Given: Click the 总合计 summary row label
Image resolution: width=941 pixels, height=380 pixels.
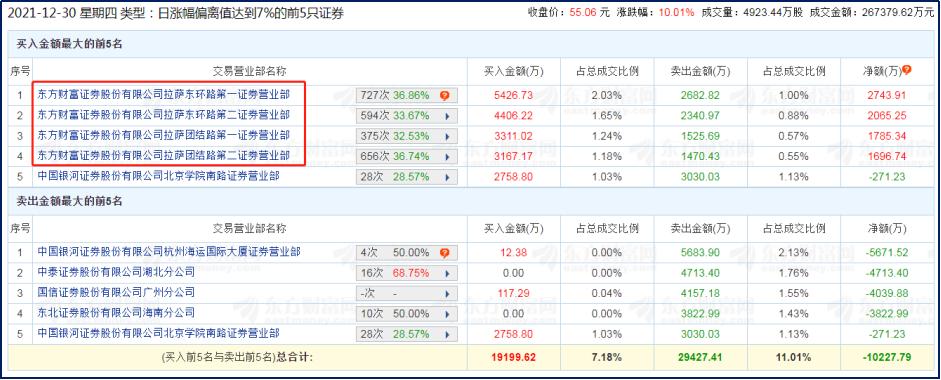Looking at the screenshot, I should pos(237,357).
